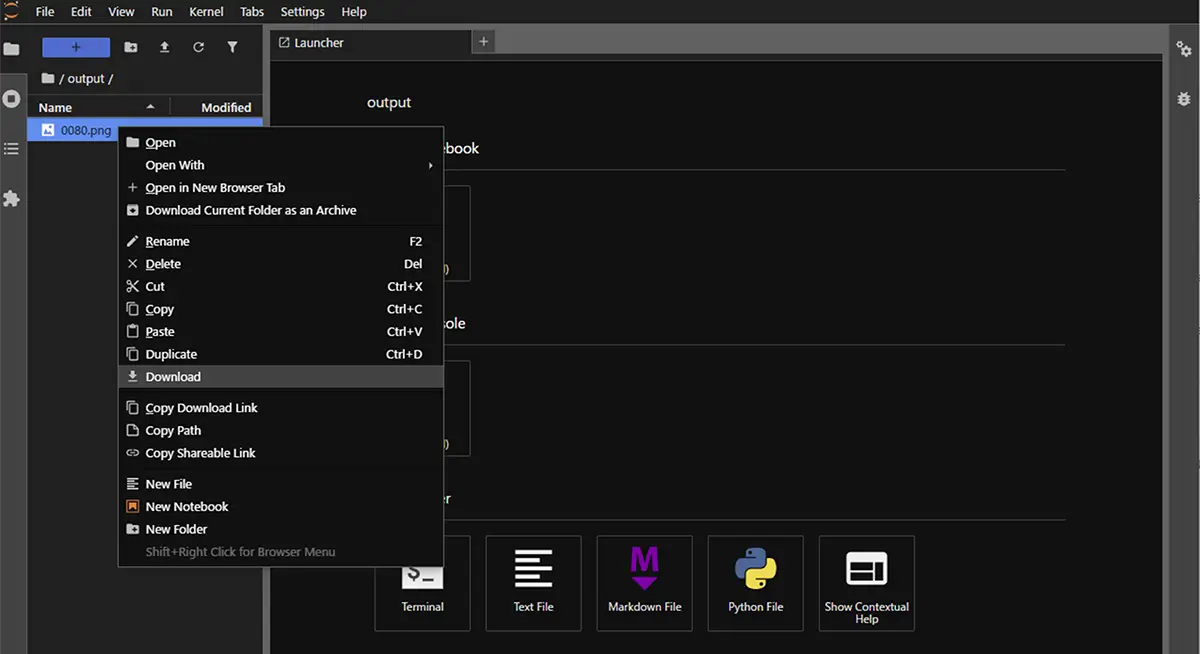
Task: Refresh the file browser list
Action: point(198,47)
